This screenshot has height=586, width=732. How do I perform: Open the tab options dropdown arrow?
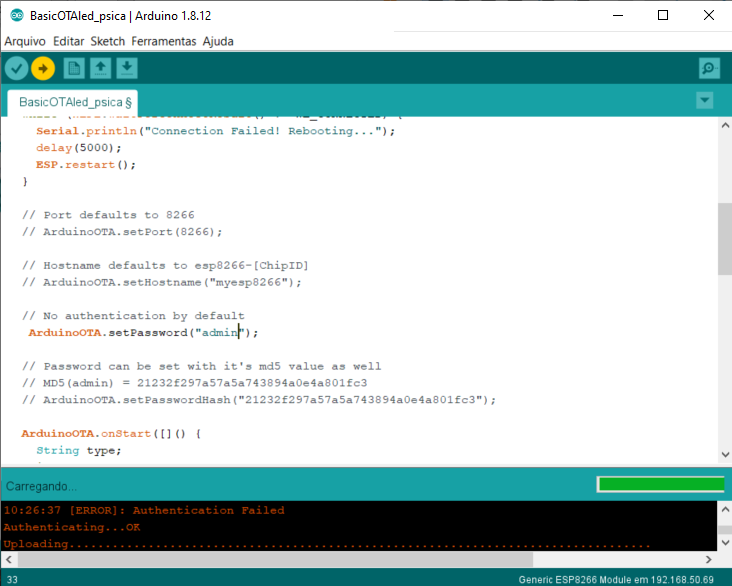(x=704, y=100)
